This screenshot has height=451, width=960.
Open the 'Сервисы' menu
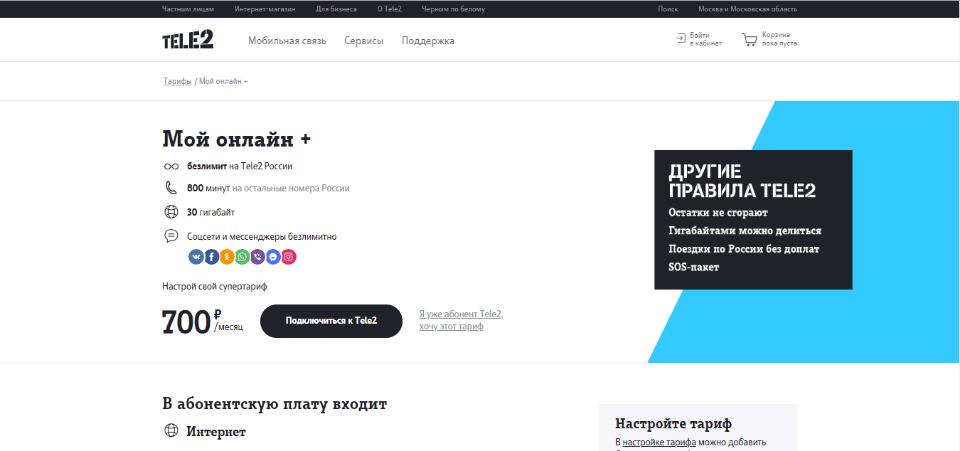[363, 41]
